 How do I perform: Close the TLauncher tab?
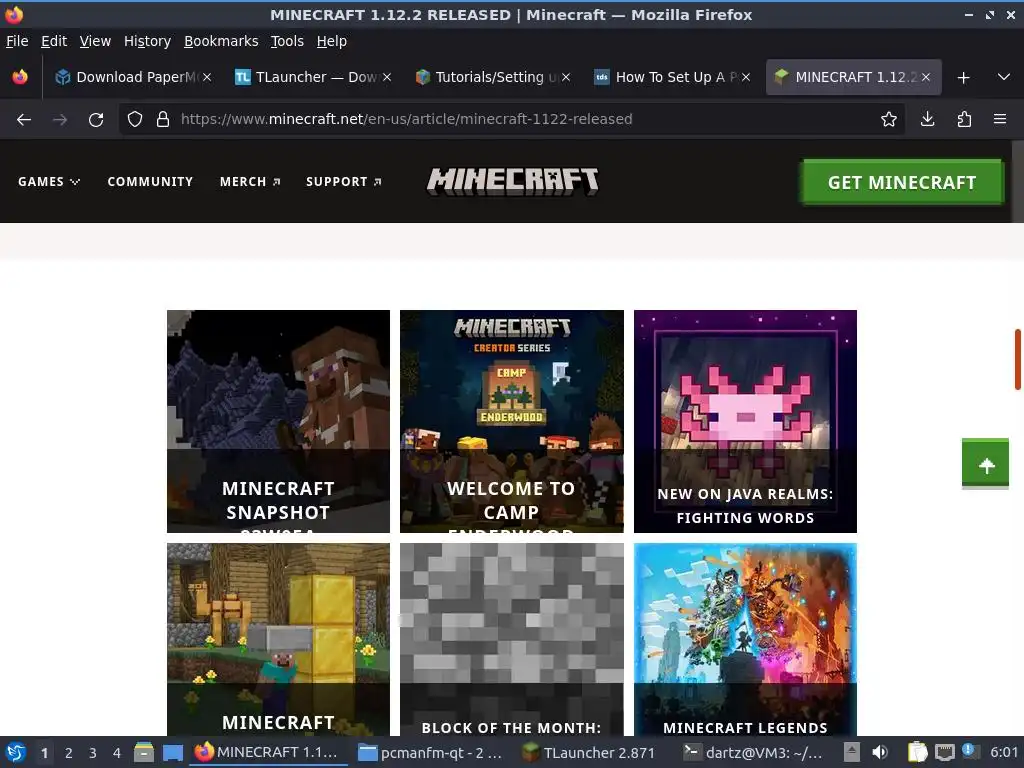coord(387,77)
